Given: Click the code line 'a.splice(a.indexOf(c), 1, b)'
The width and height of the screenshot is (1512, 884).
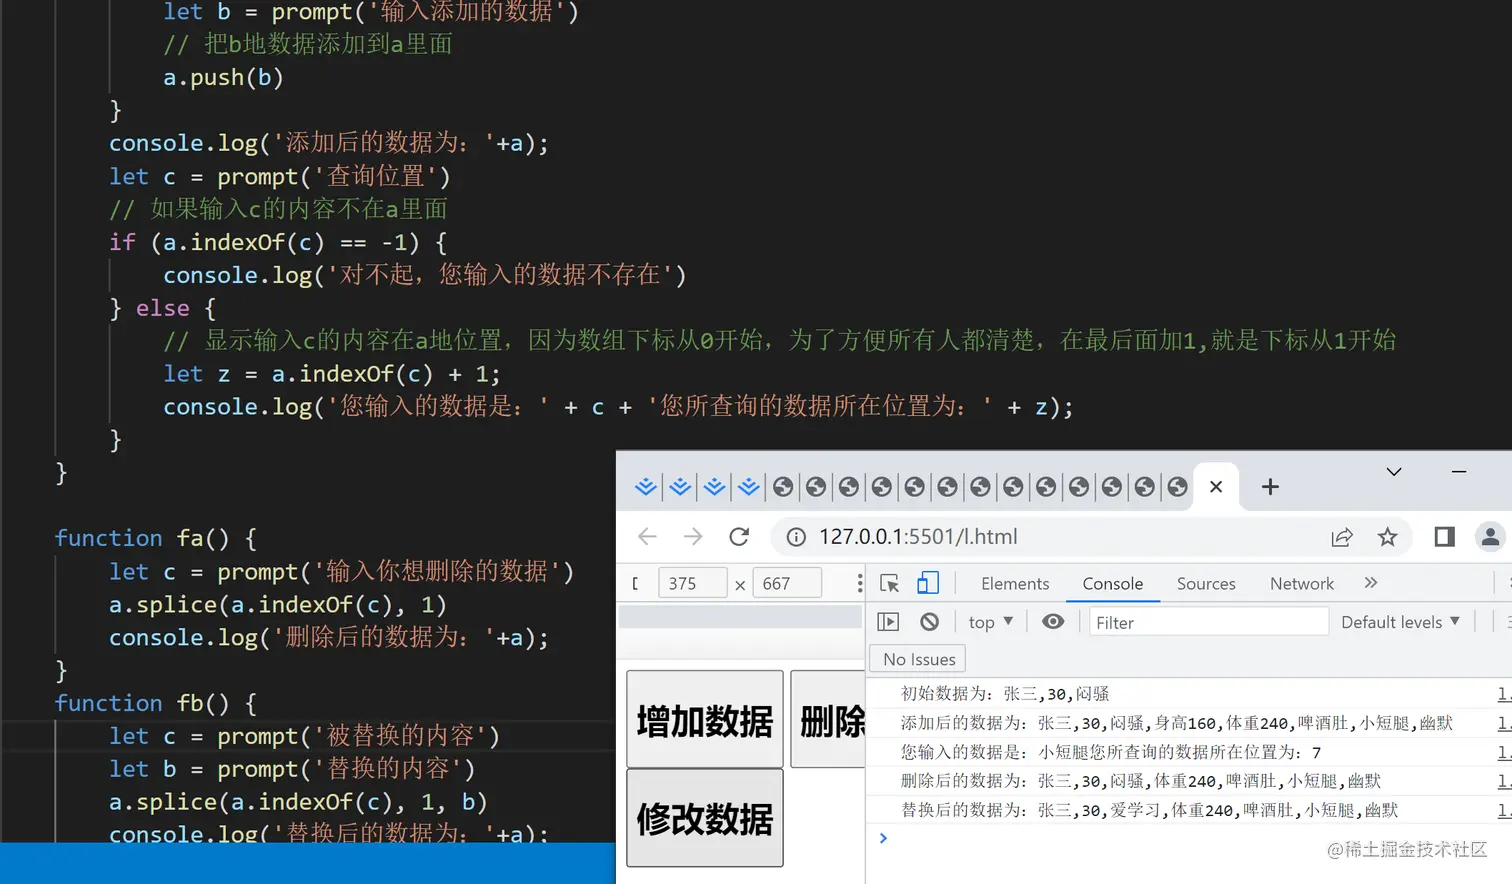Looking at the screenshot, I should (x=298, y=802).
